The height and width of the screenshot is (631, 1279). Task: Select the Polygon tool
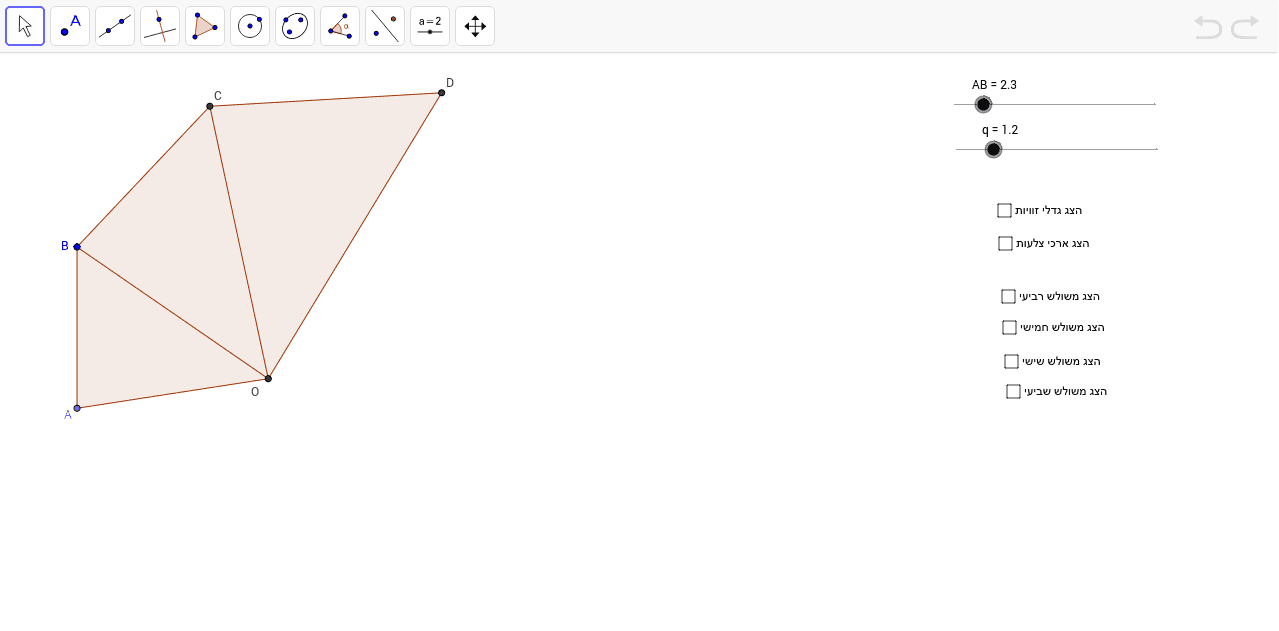(205, 26)
